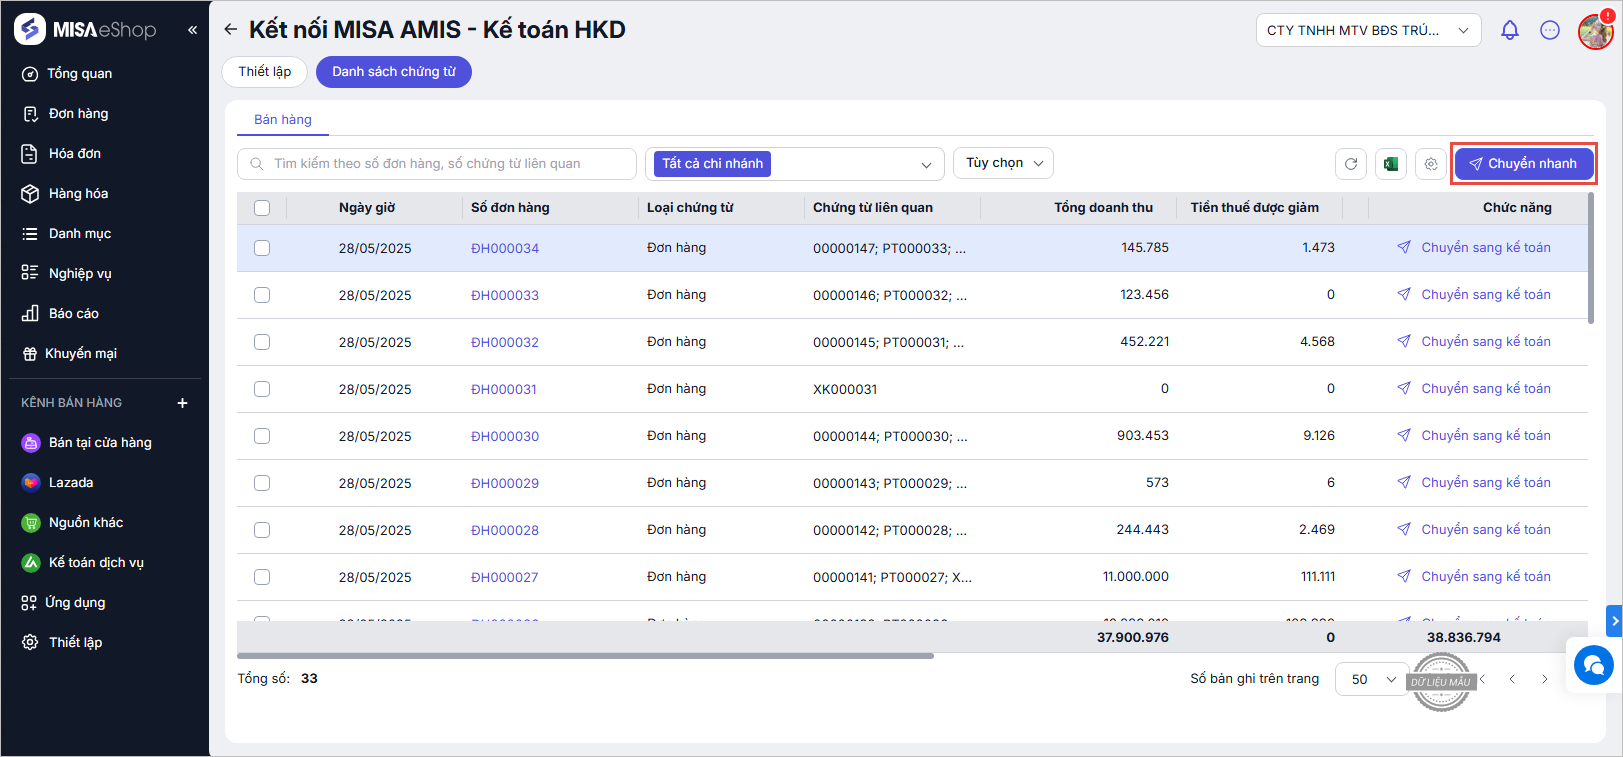Go back using the arrow beside page title
The height and width of the screenshot is (757, 1623).
pyautogui.click(x=231, y=30)
